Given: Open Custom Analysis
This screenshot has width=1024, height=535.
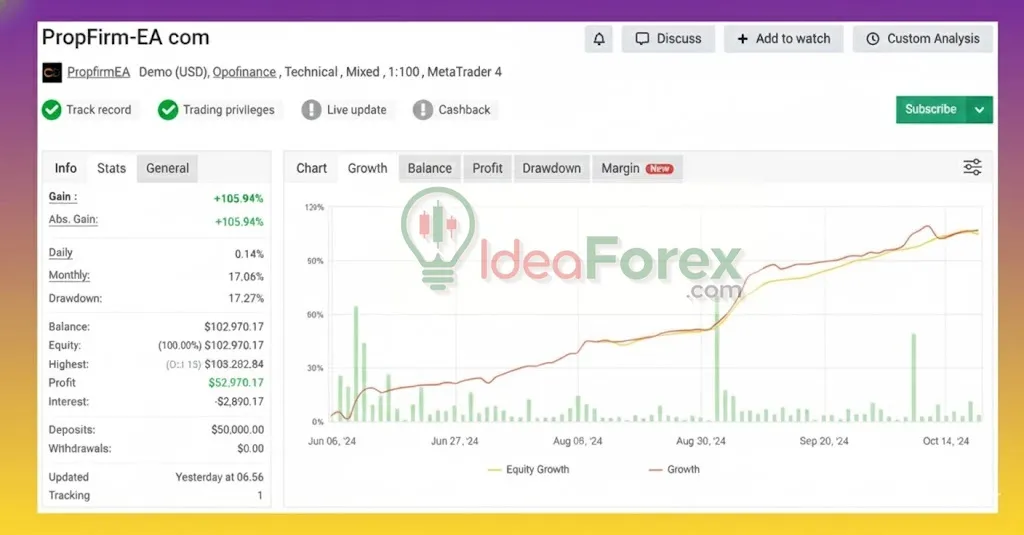Looking at the screenshot, I should coord(922,39).
